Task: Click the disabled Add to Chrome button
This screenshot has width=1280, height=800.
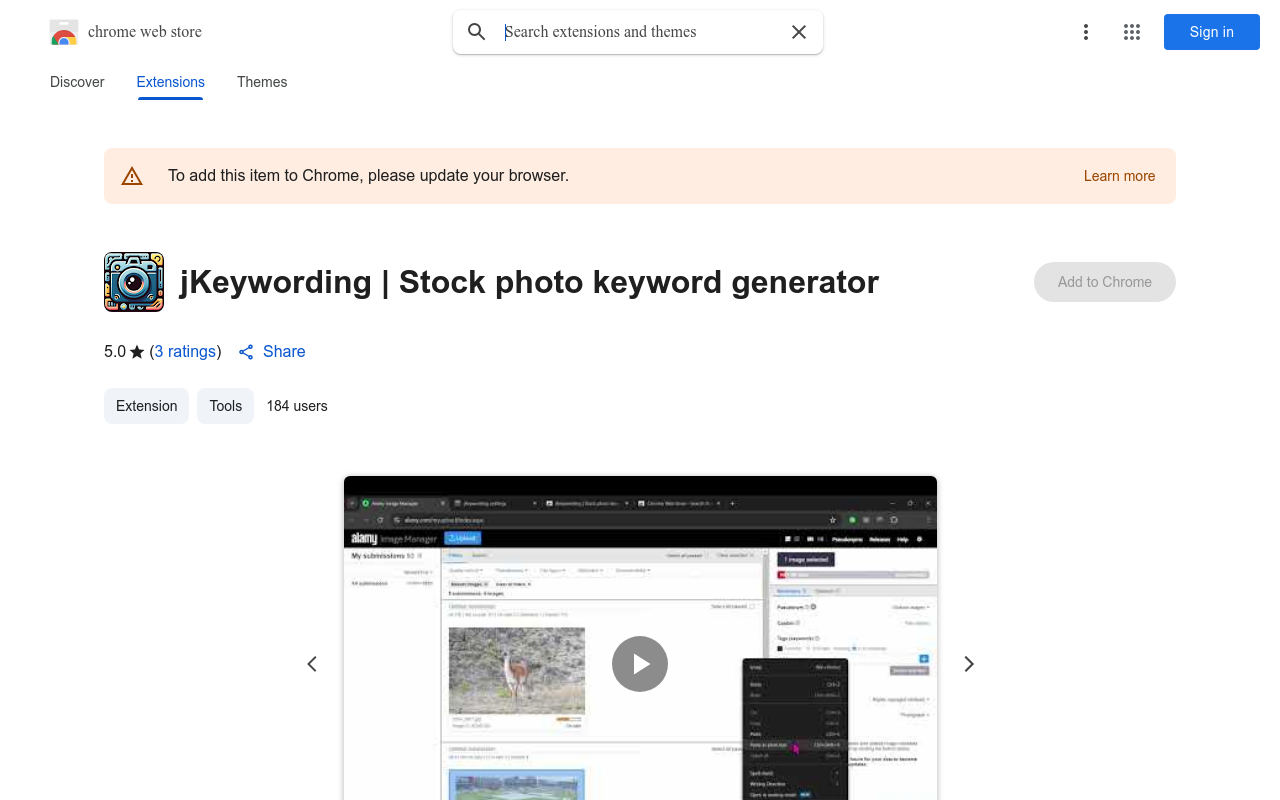Action: click(1105, 282)
